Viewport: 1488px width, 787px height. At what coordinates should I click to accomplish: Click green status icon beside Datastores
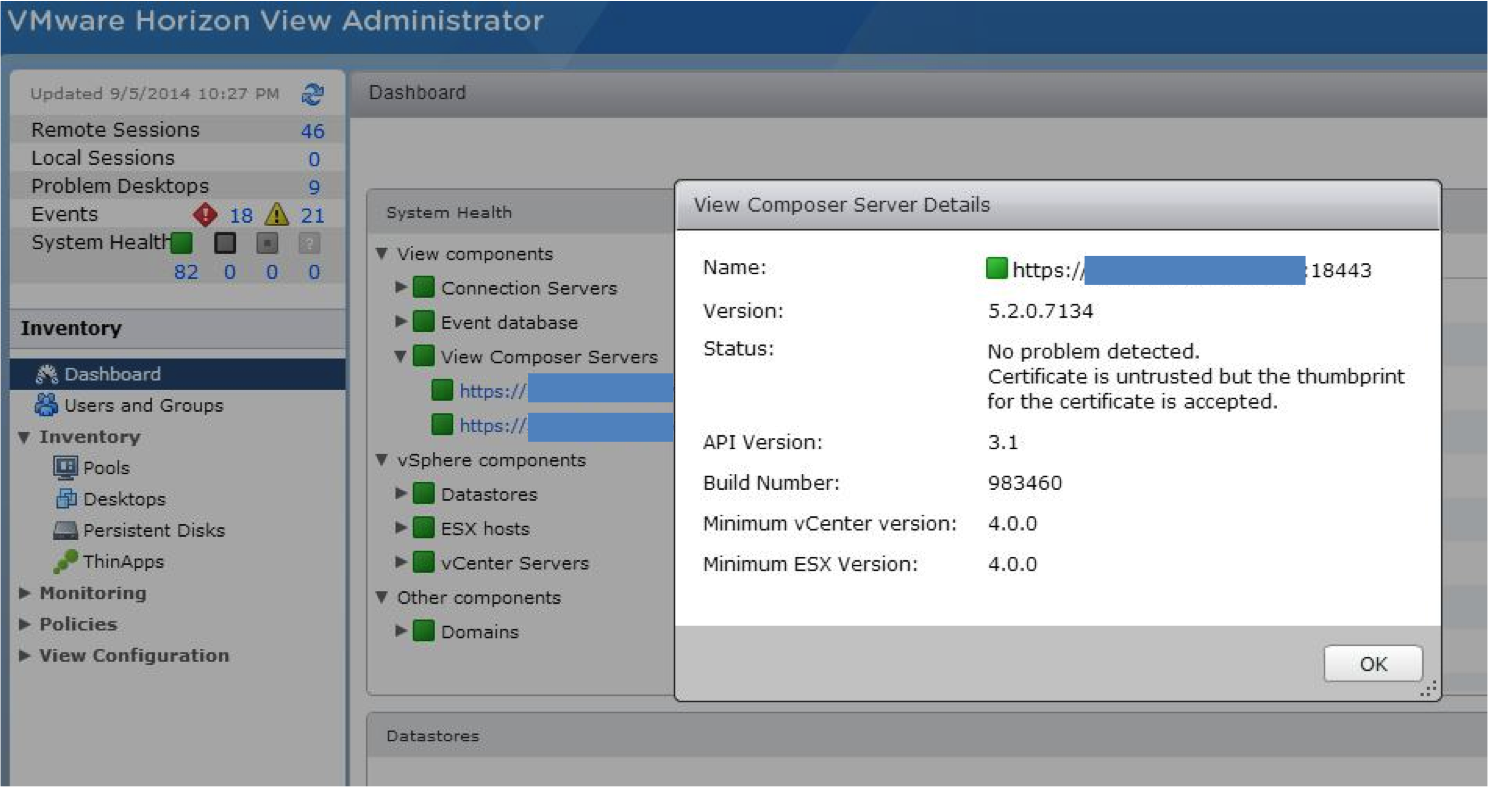[x=424, y=494]
